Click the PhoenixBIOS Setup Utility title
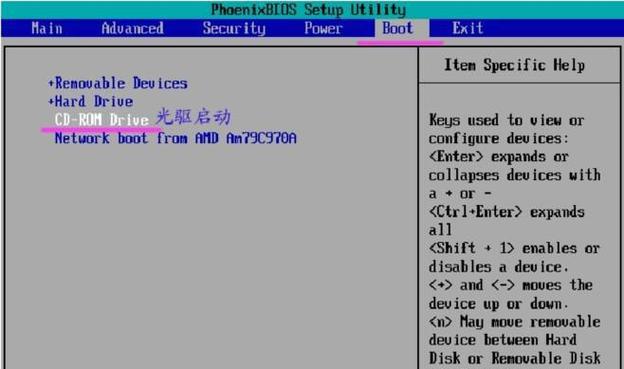 coord(308,10)
